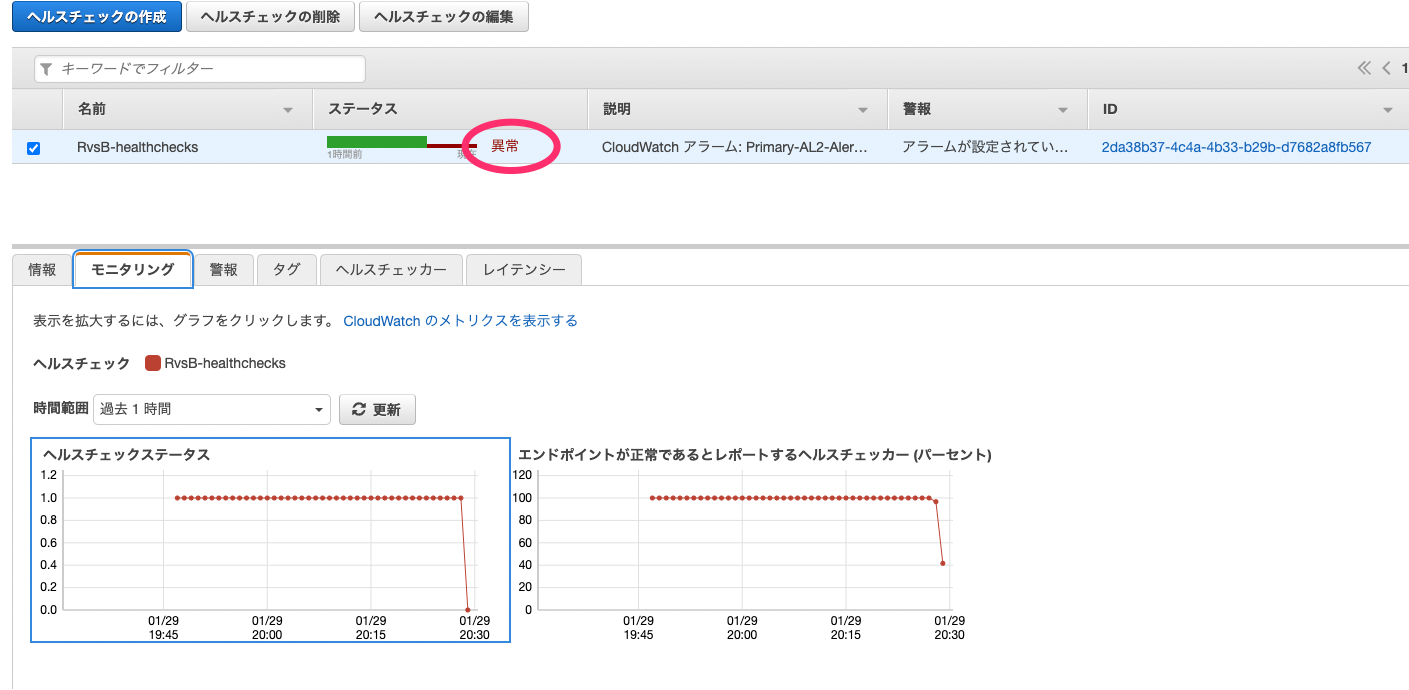Open the 説明 column header dropdown

[x=863, y=109]
